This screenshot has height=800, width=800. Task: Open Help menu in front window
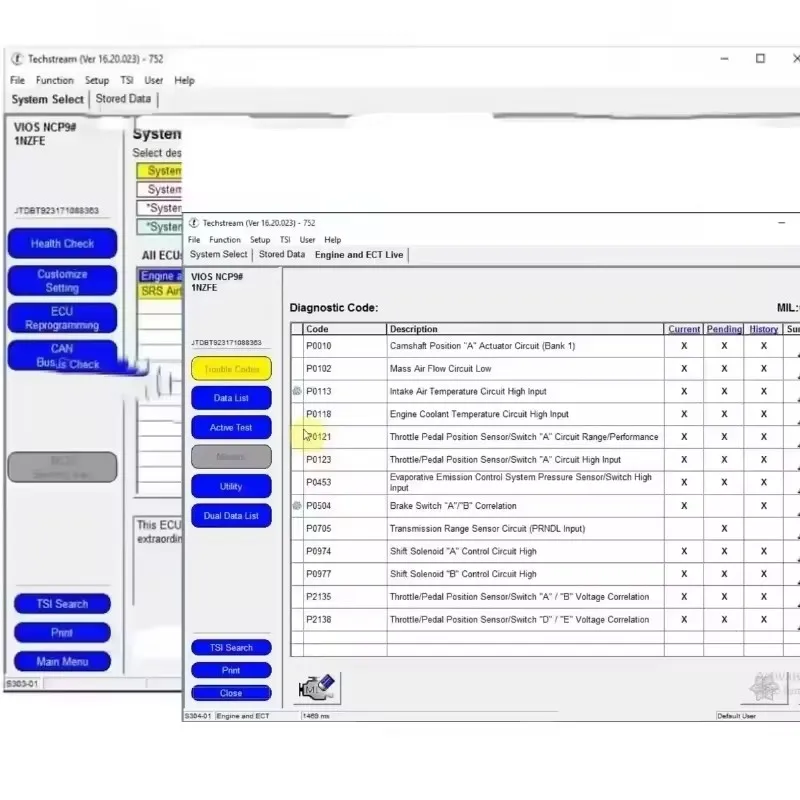coord(333,240)
